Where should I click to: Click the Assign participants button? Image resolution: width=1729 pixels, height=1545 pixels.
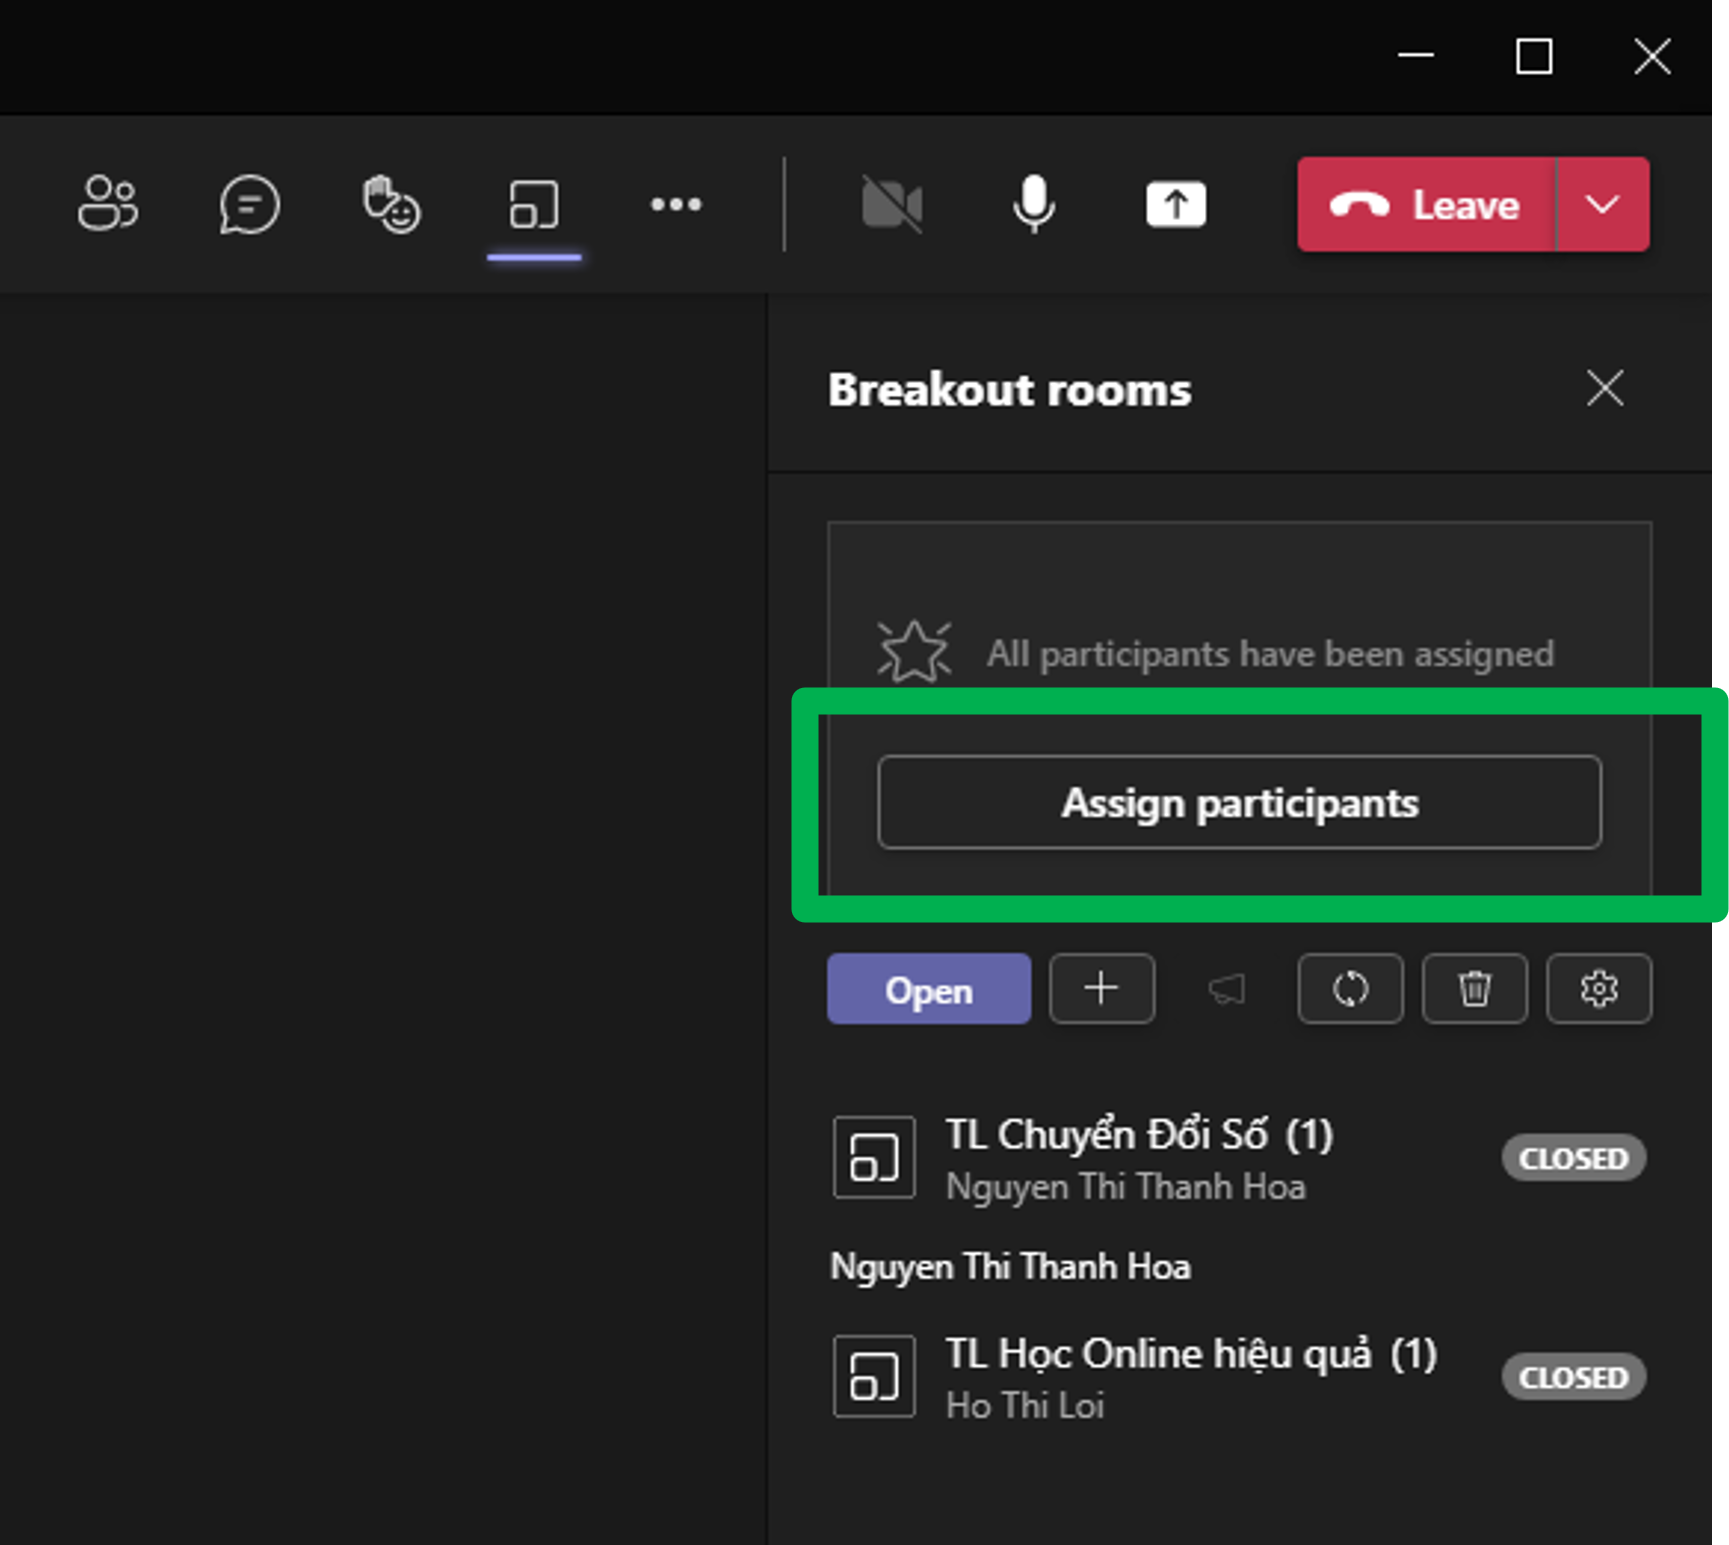pos(1239,802)
